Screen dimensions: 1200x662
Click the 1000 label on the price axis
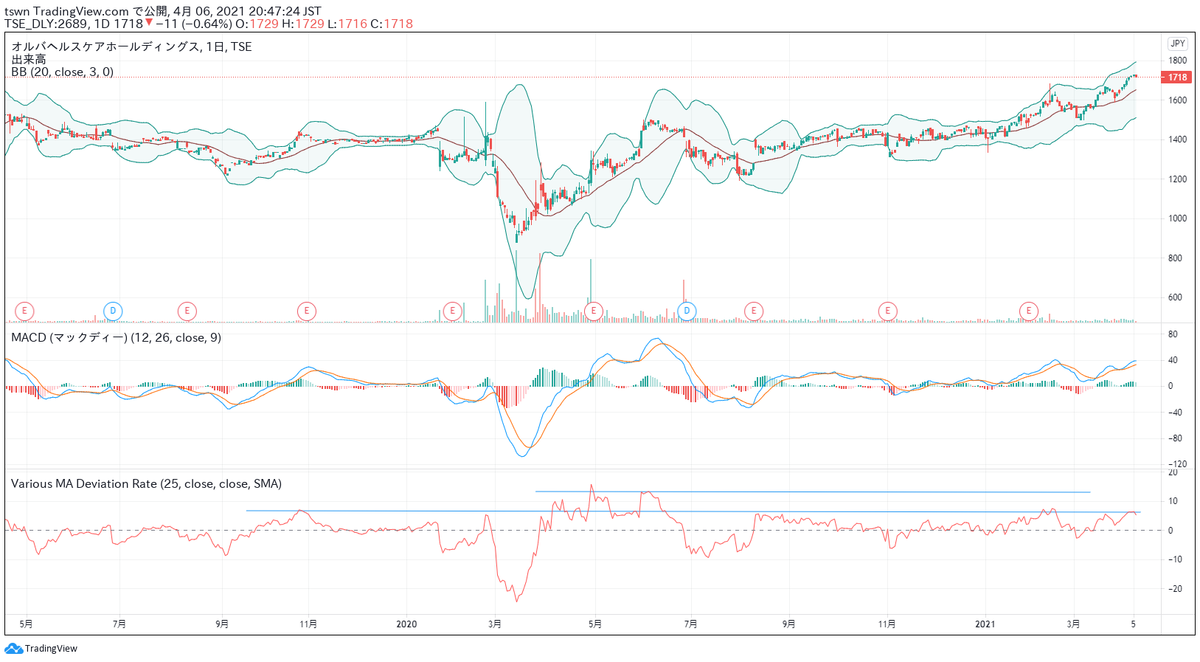[1177, 219]
